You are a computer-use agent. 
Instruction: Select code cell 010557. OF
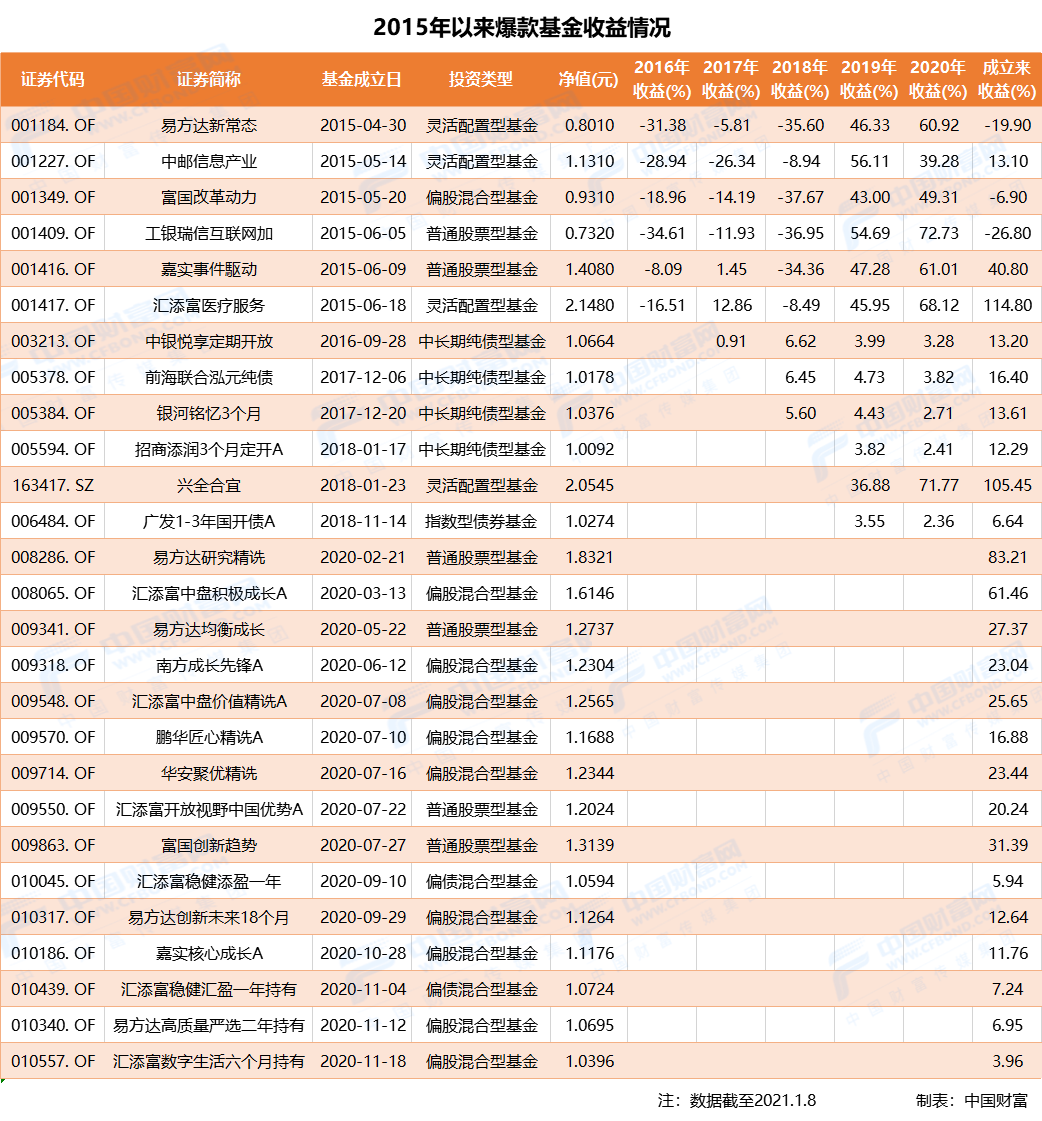[53, 1061]
